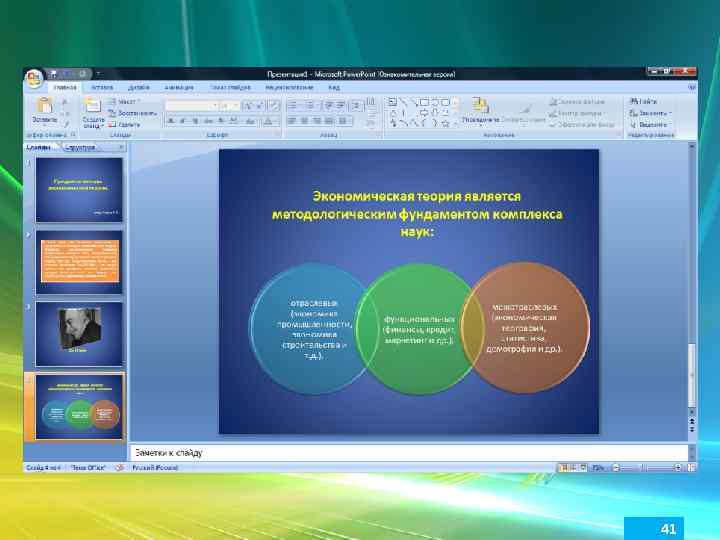Open the Change Case (Aa) dropdown
Screen dimensions: 720x540
coord(251,121)
